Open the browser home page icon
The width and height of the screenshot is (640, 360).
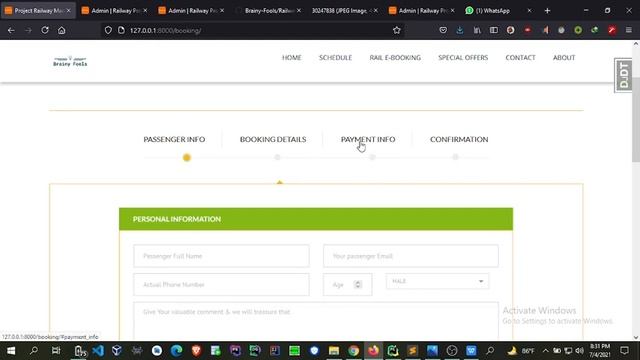click(x=62, y=30)
